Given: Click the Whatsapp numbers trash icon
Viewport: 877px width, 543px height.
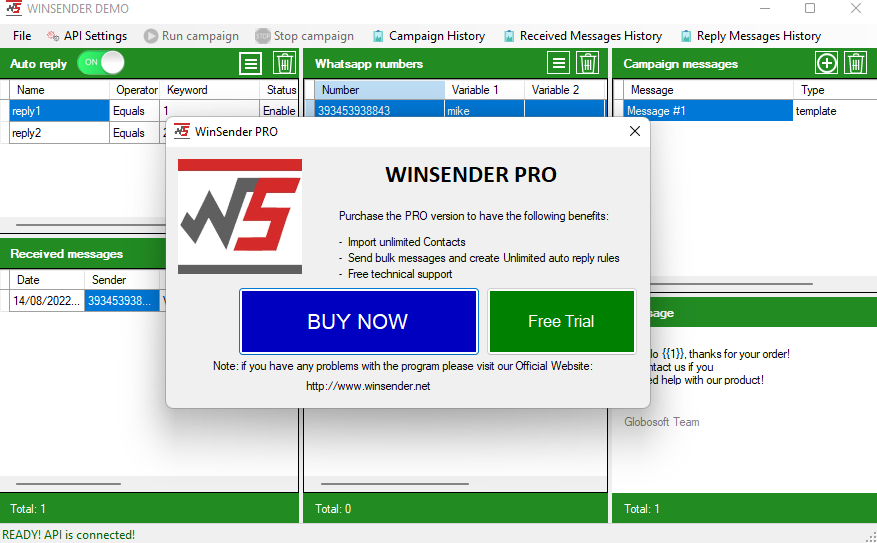Looking at the screenshot, I should point(587,63).
